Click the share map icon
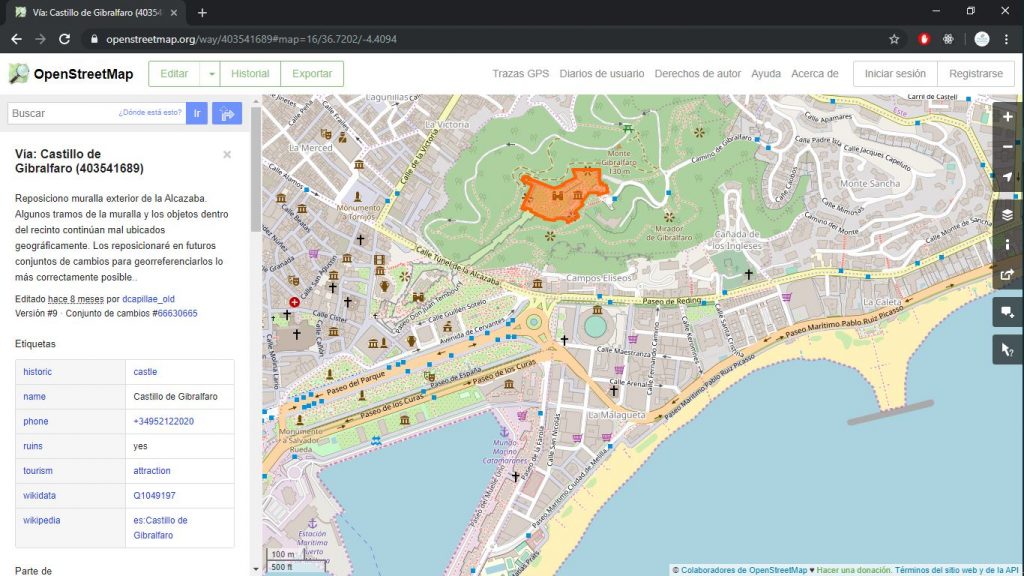Viewport: 1024px width, 576px height. pos(1007,276)
